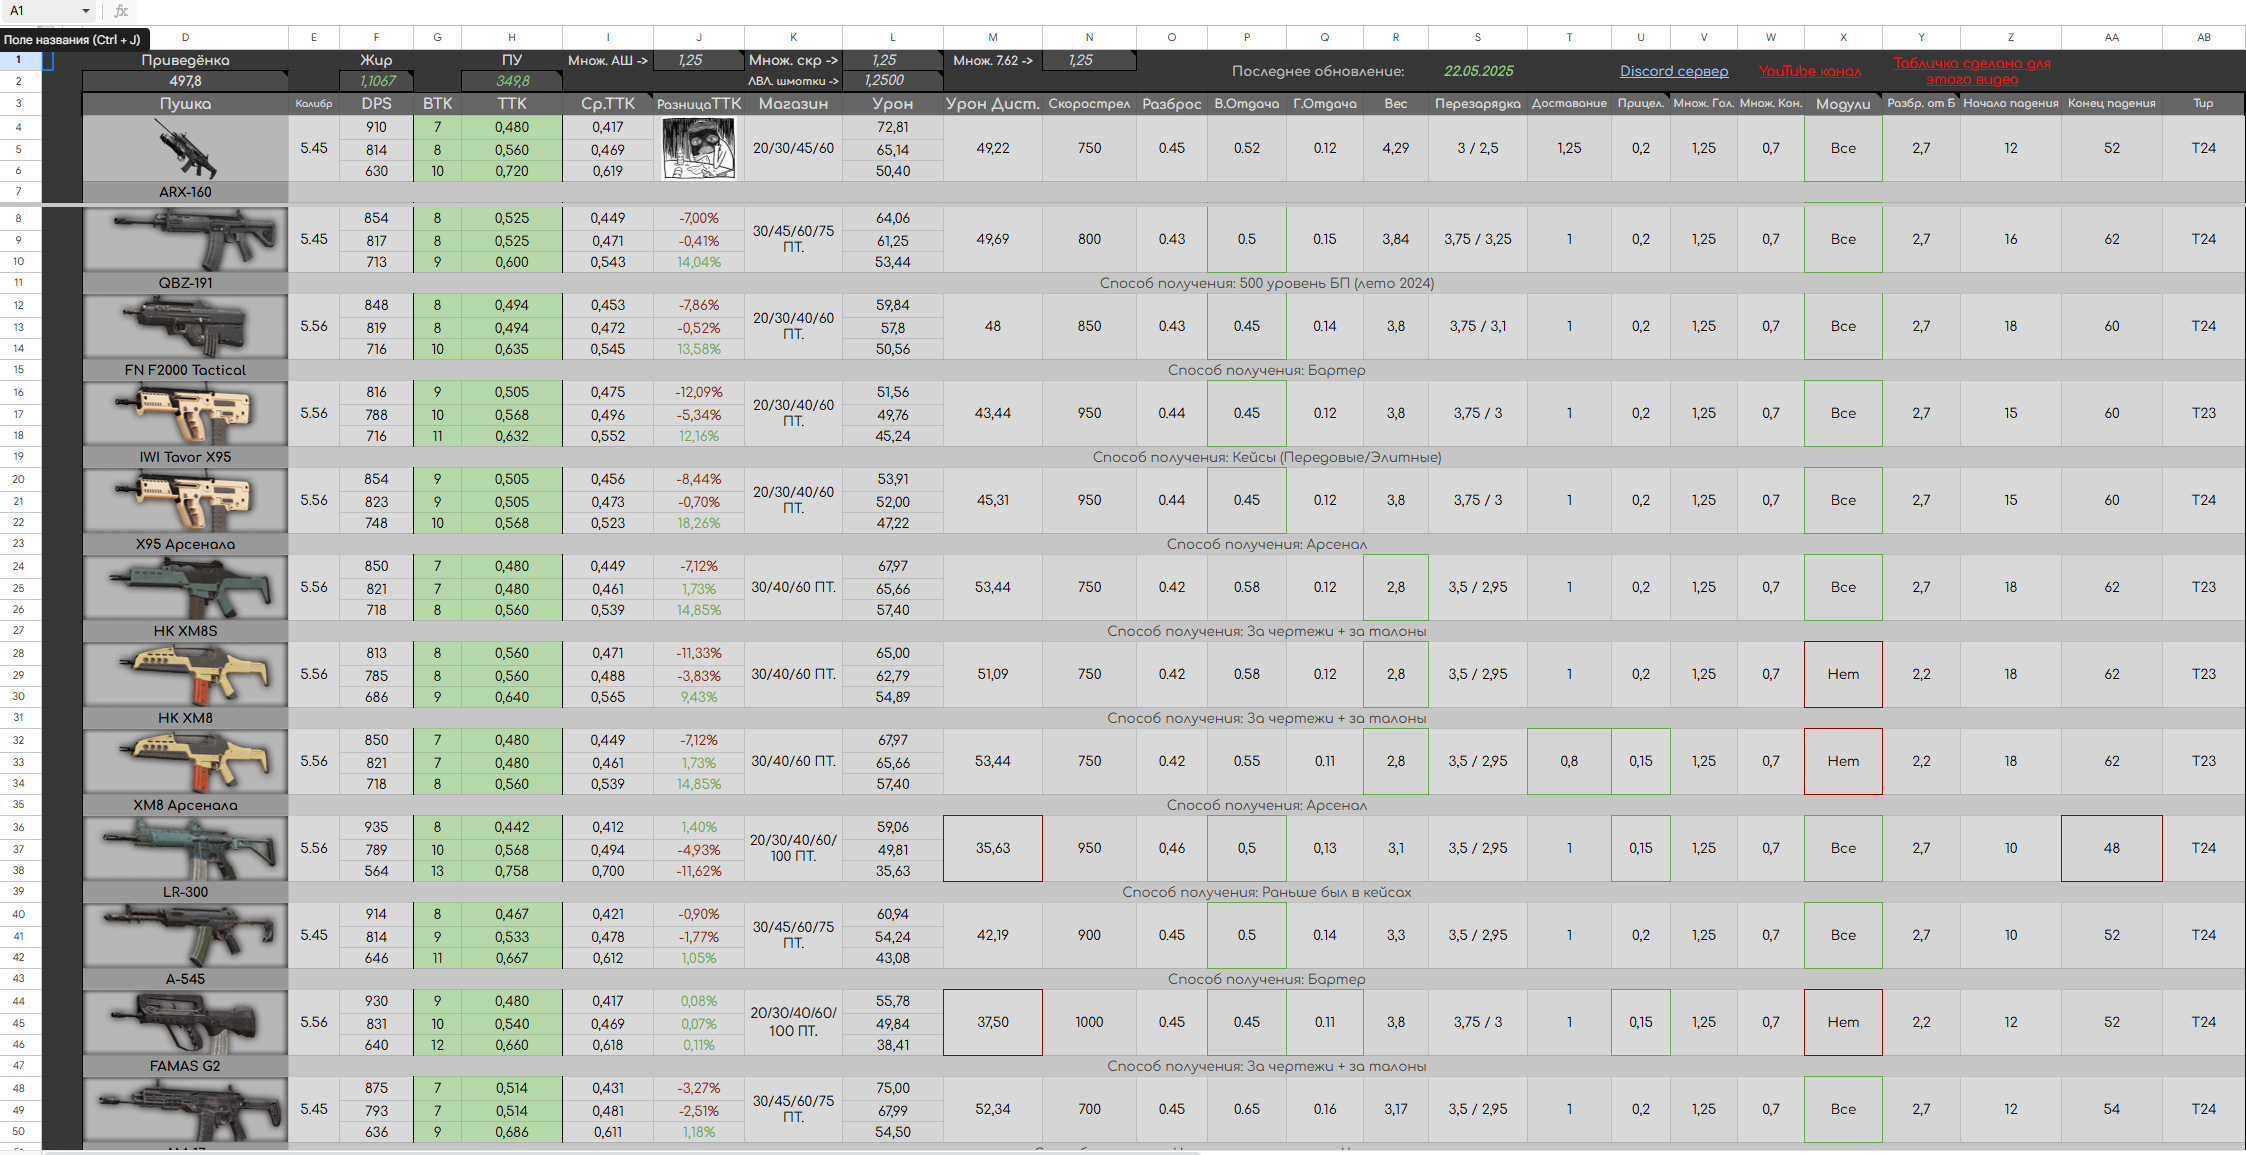
Task: Click LR-300 distance damage cell 35,63
Action: click(993, 848)
